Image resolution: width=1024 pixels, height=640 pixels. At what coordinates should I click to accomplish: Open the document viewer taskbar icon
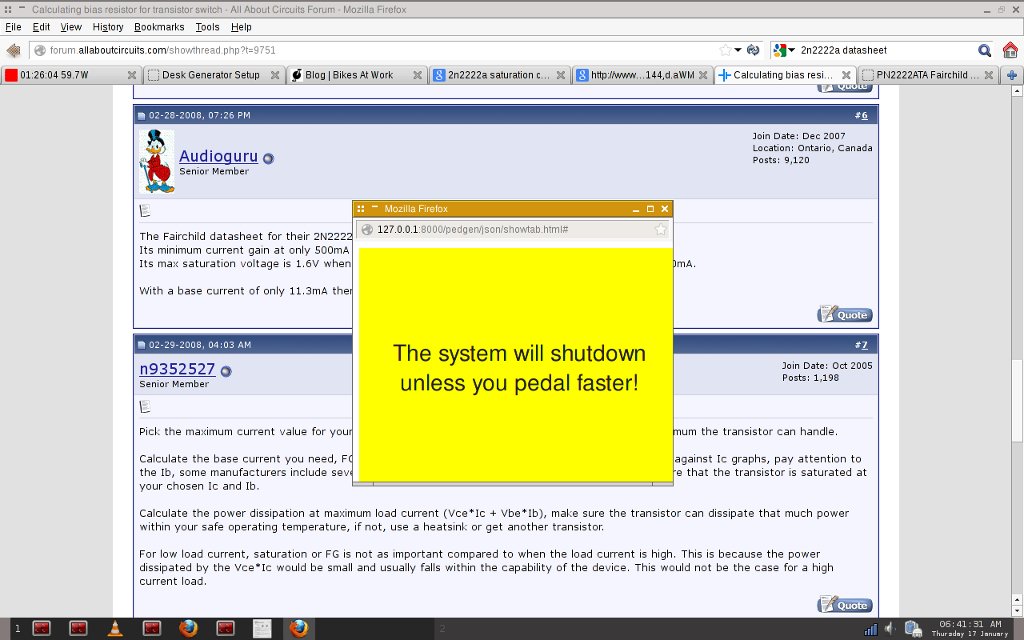pyautogui.click(x=262, y=628)
